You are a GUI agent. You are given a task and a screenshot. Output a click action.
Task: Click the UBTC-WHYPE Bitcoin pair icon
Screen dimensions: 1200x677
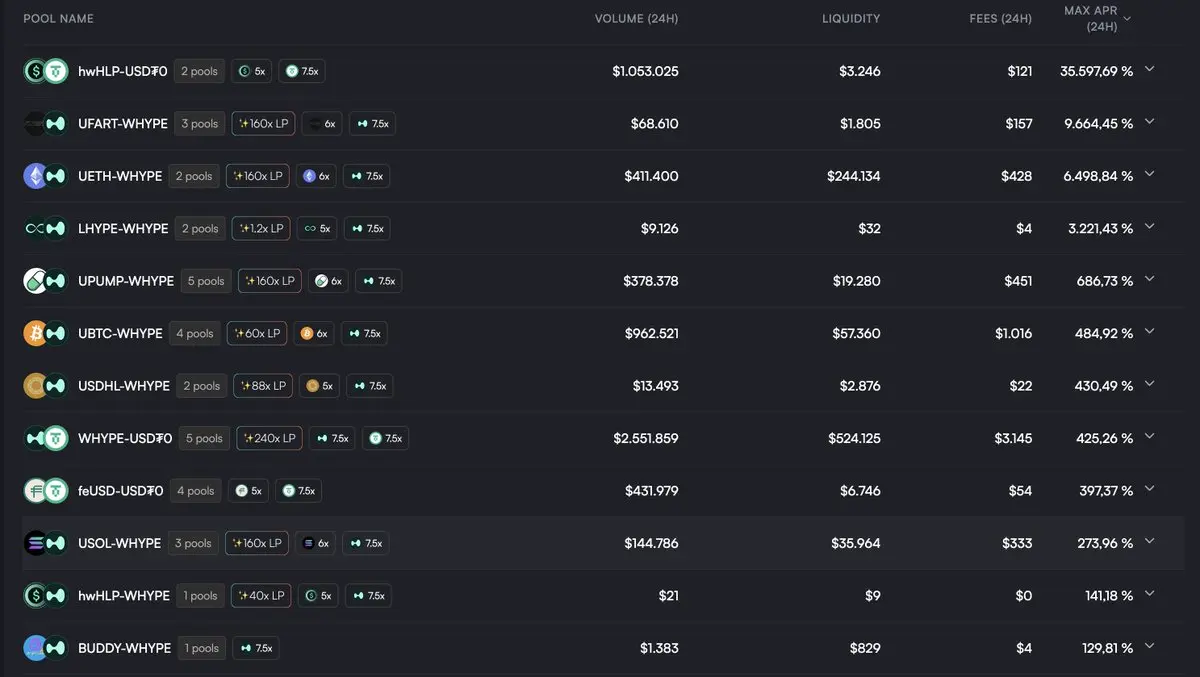tap(45, 333)
